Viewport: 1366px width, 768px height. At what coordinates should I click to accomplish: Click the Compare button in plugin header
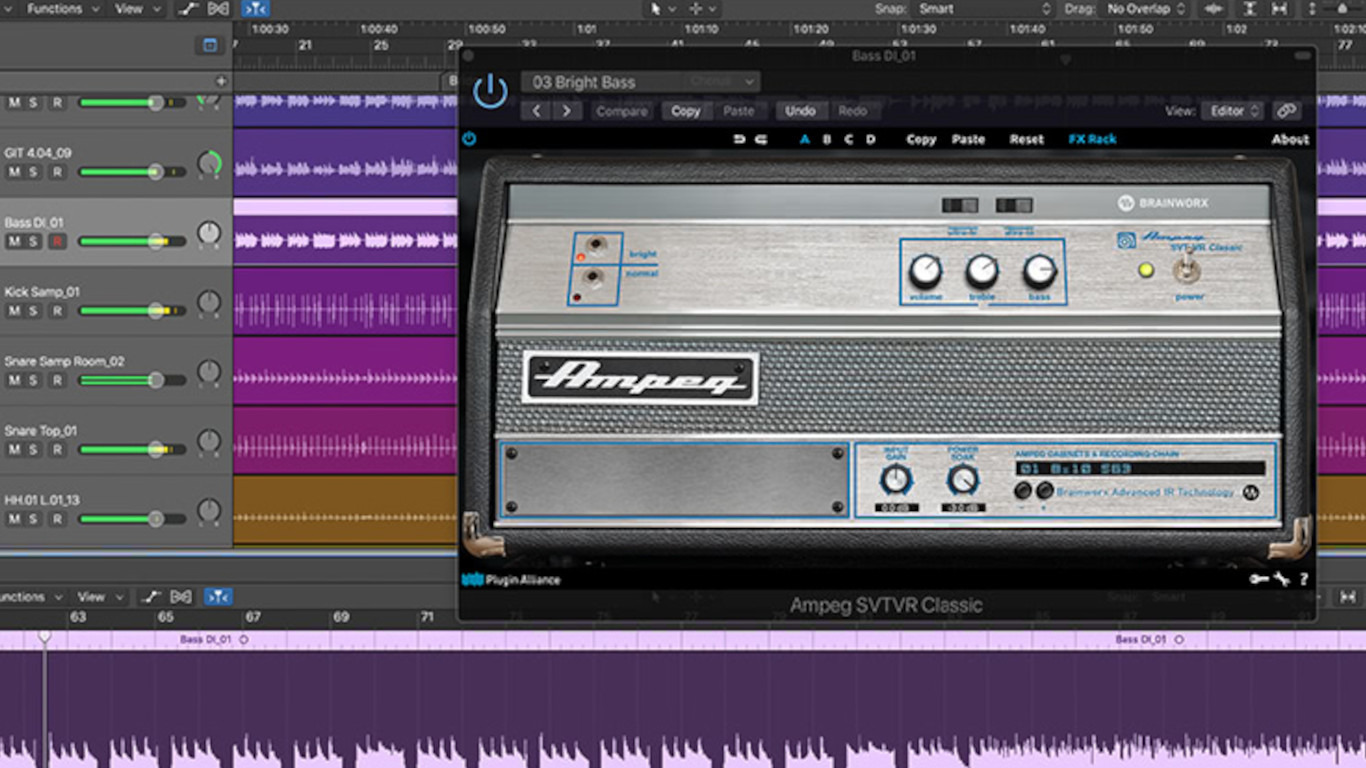click(x=622, y=111)
